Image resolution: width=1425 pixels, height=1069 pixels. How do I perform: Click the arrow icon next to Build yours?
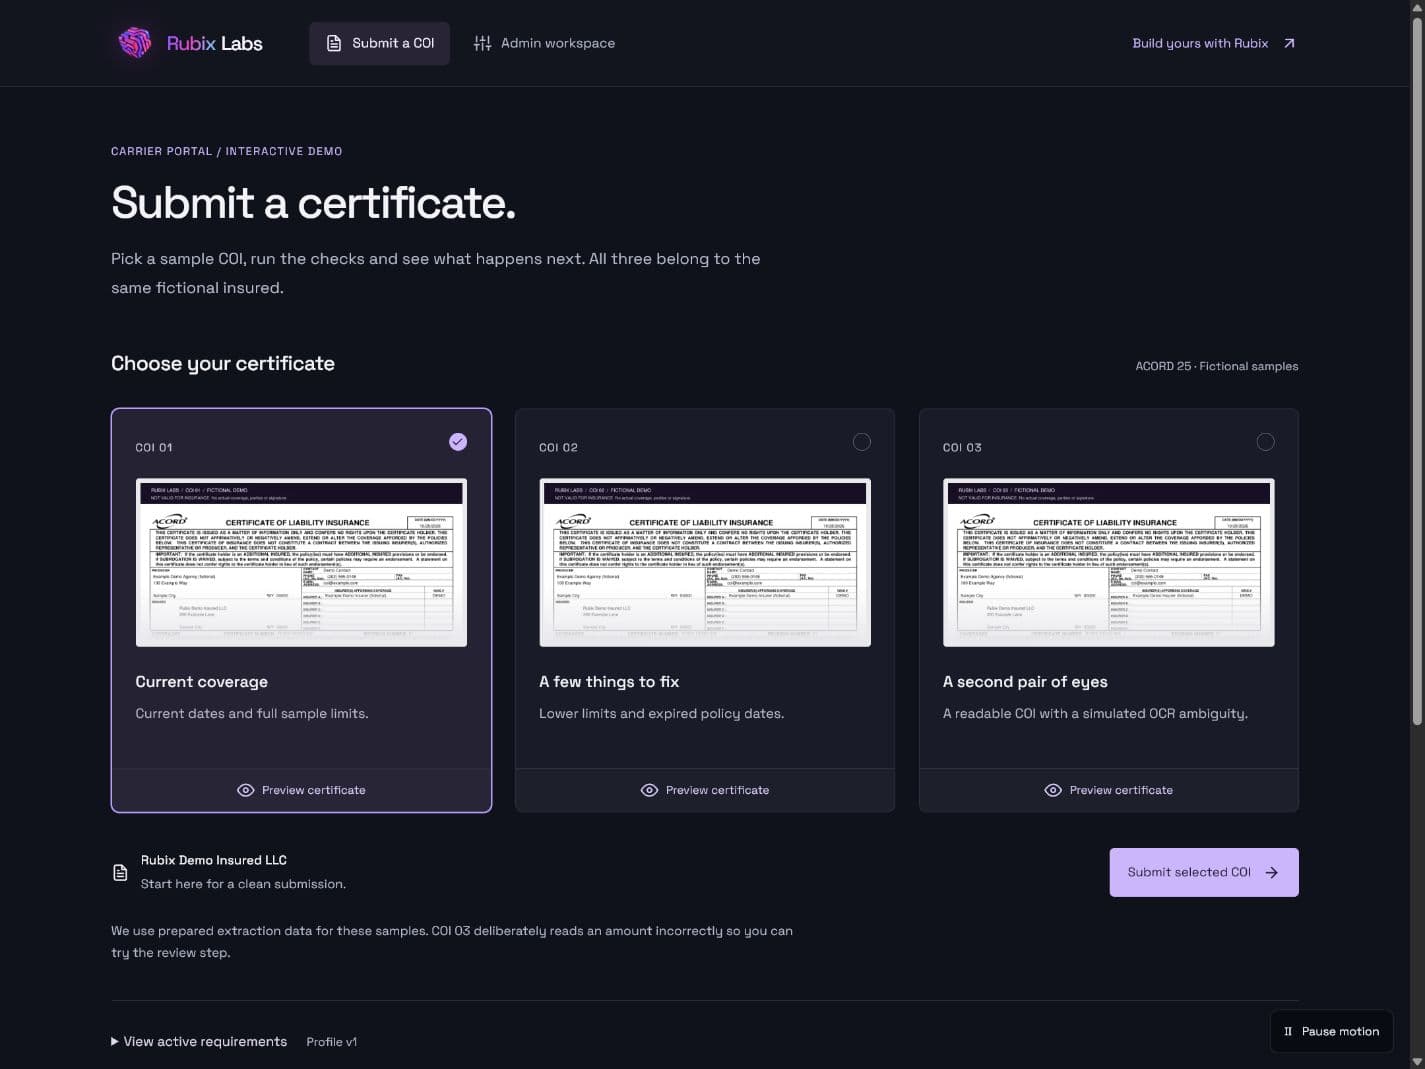pos(1289,43)
